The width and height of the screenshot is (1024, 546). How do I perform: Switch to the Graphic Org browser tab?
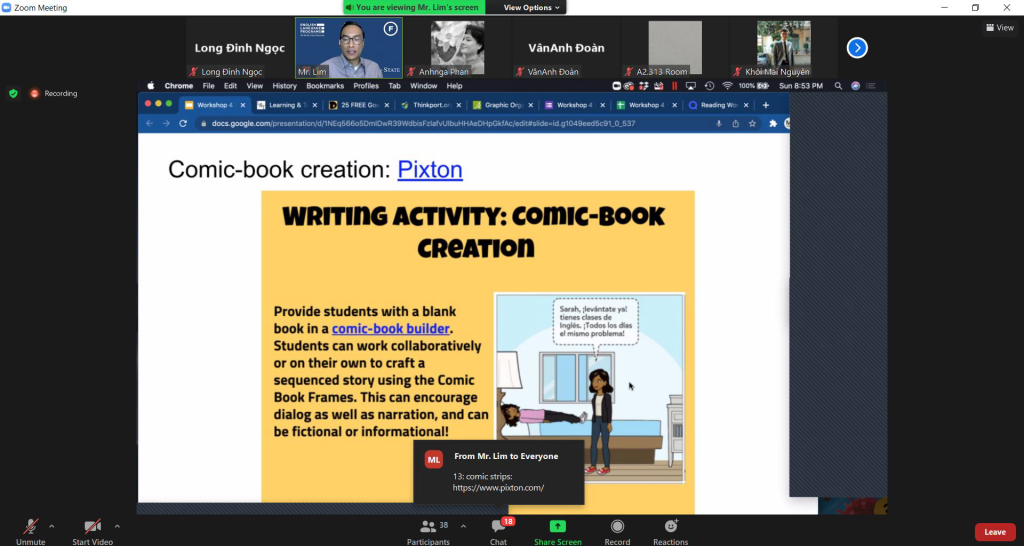503,104
